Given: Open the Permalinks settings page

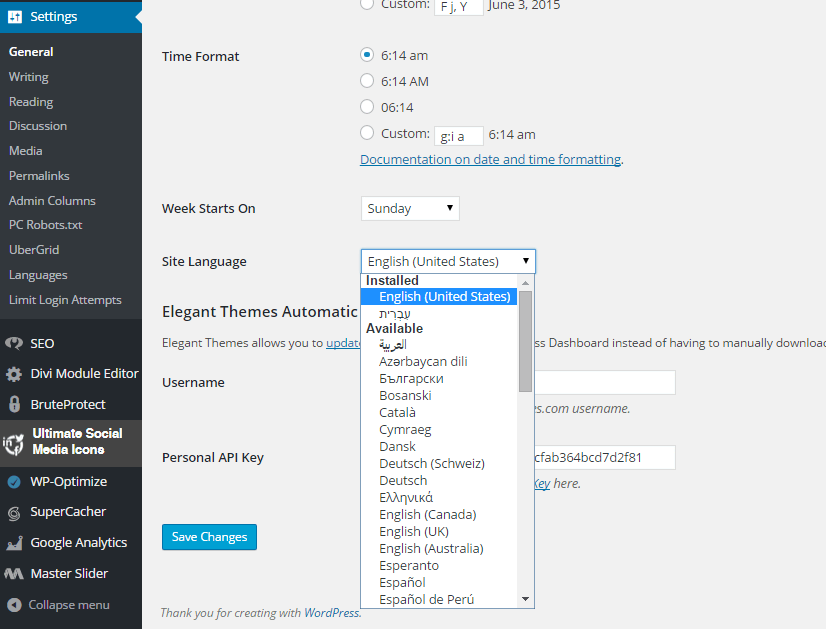Looking at the screenshot, I should (x=39, y=176).
